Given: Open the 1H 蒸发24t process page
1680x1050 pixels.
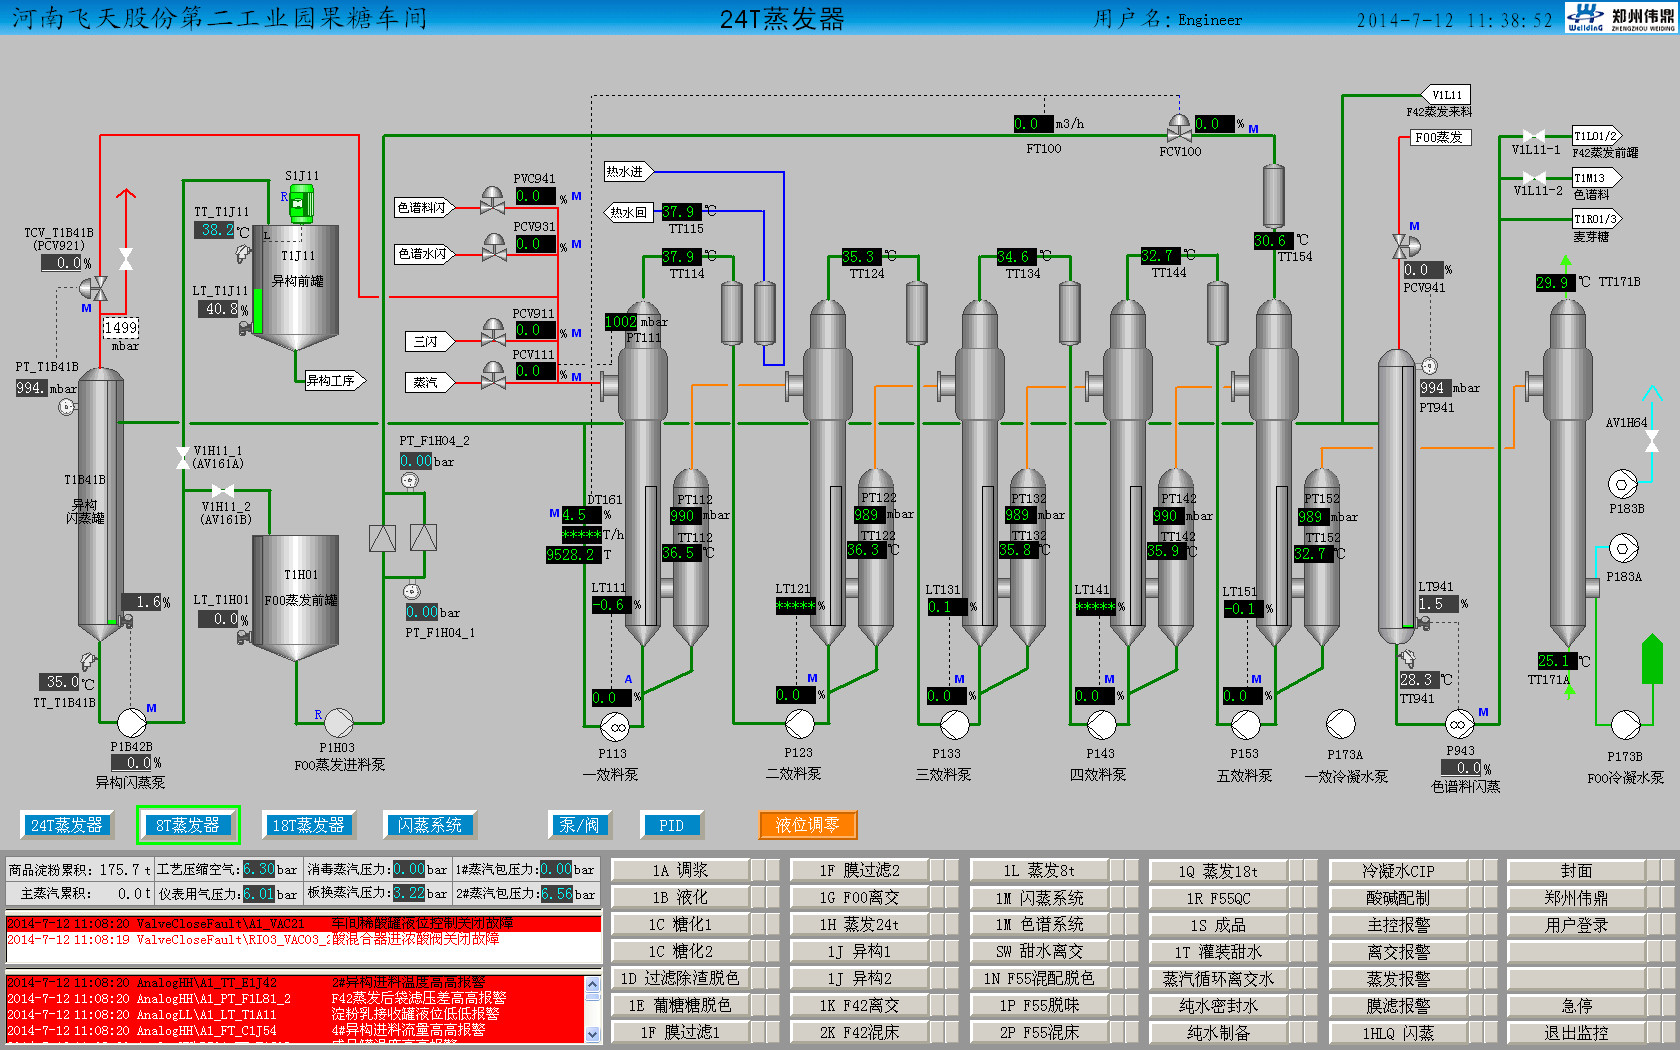Looking at the screenshot, I should point(859,924).
